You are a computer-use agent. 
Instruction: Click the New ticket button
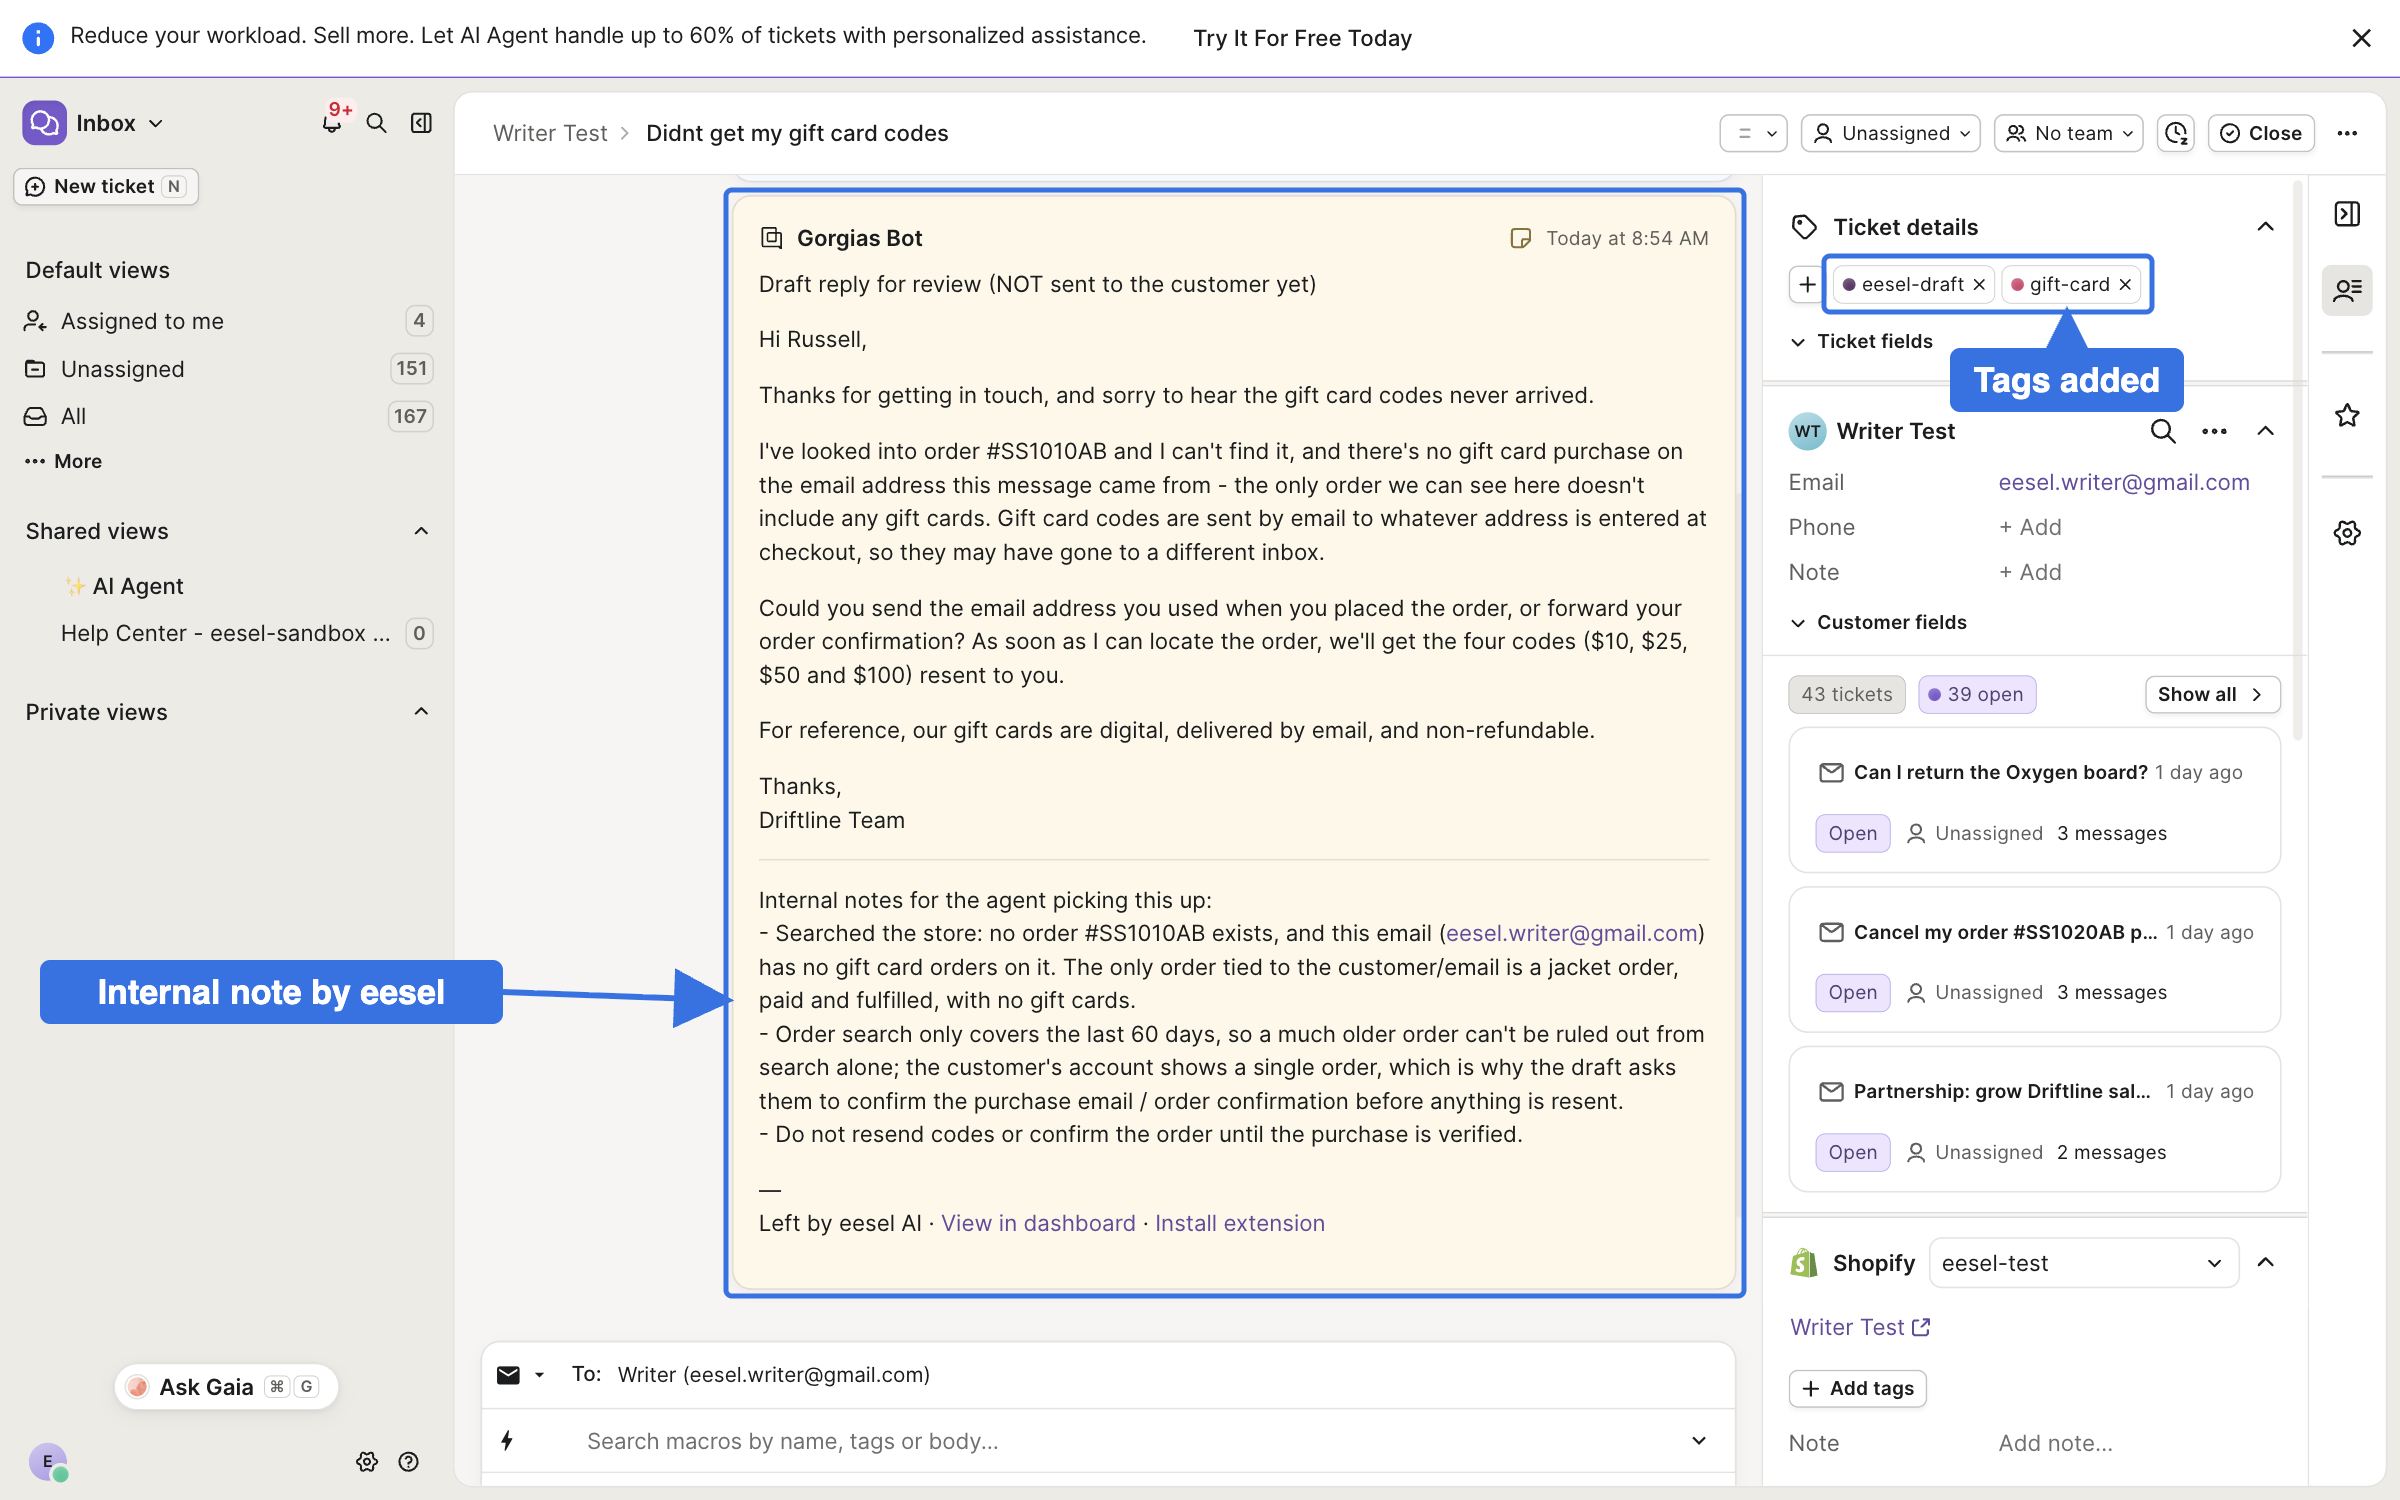click(106, 186)
